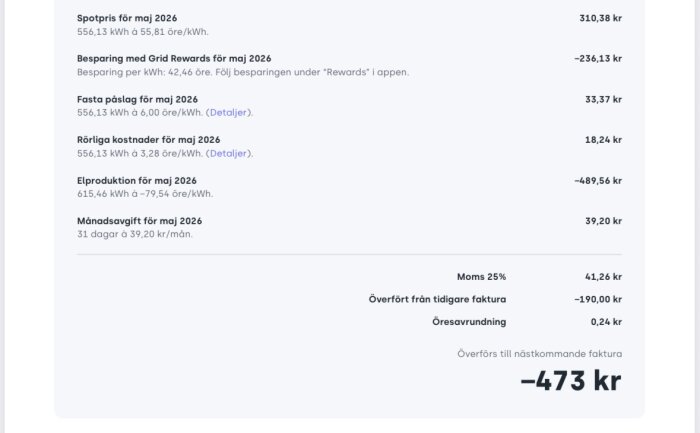The image size is (700, 433).
Task: Click the Fasta påslag för maj 2026 title
Action: [x=137, y=99]
